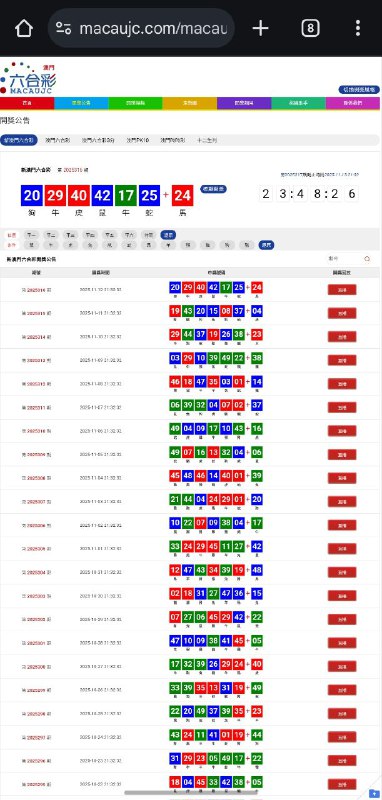The height and width of the screenshot is (800, 382).
Task: Open the tab switcher showing 8 tabs
Action: point(310,28)
